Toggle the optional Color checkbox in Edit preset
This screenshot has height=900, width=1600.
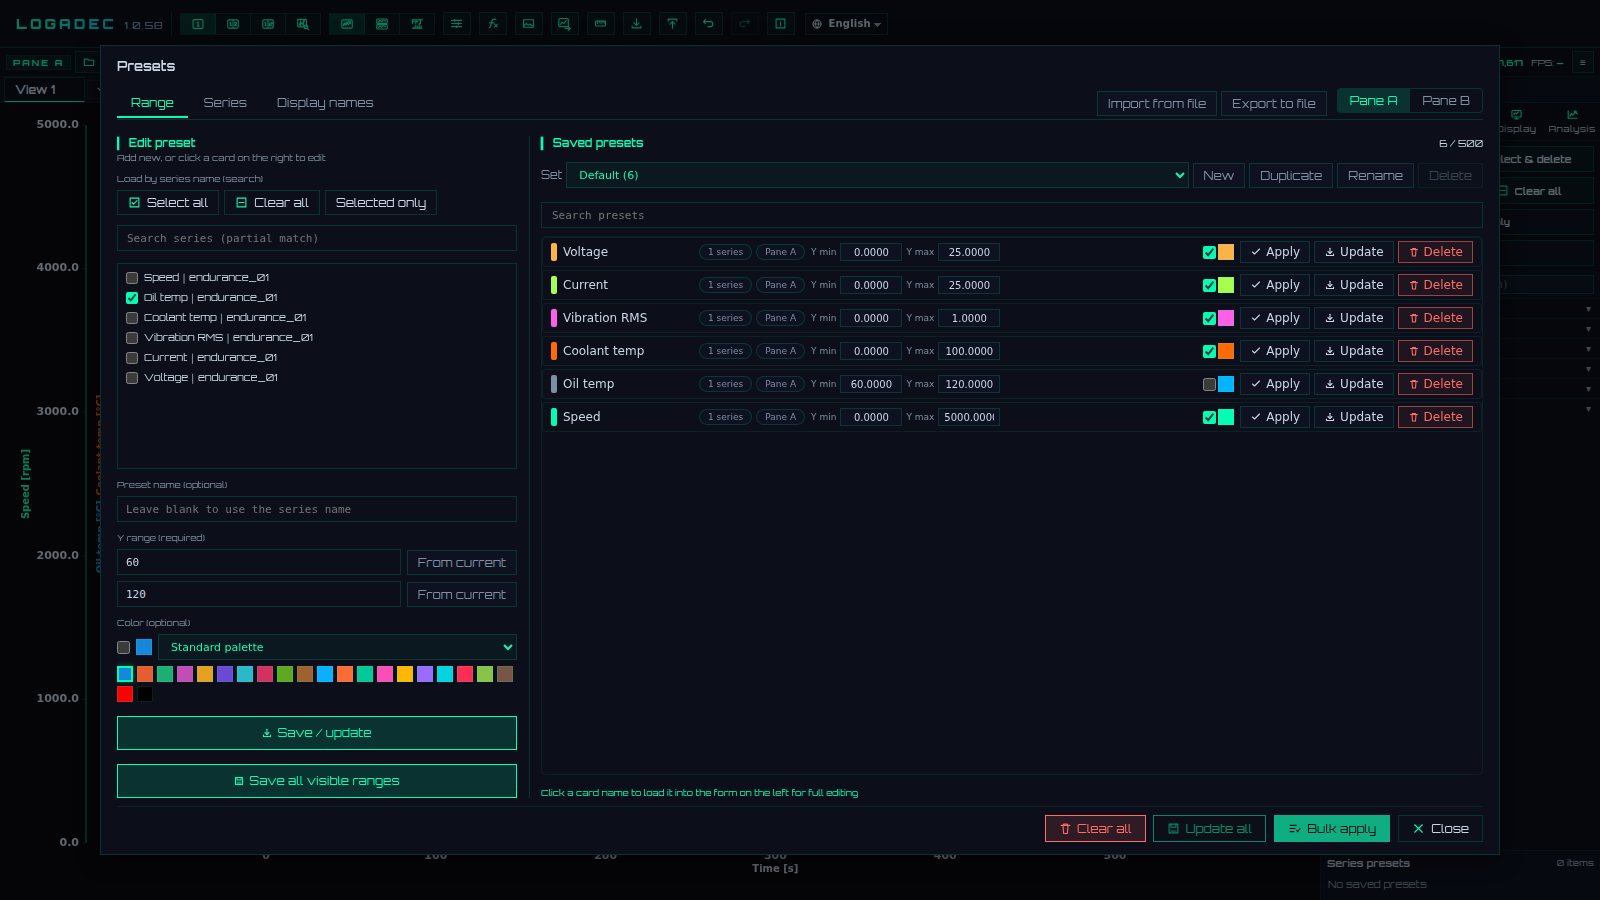[124, 648]
